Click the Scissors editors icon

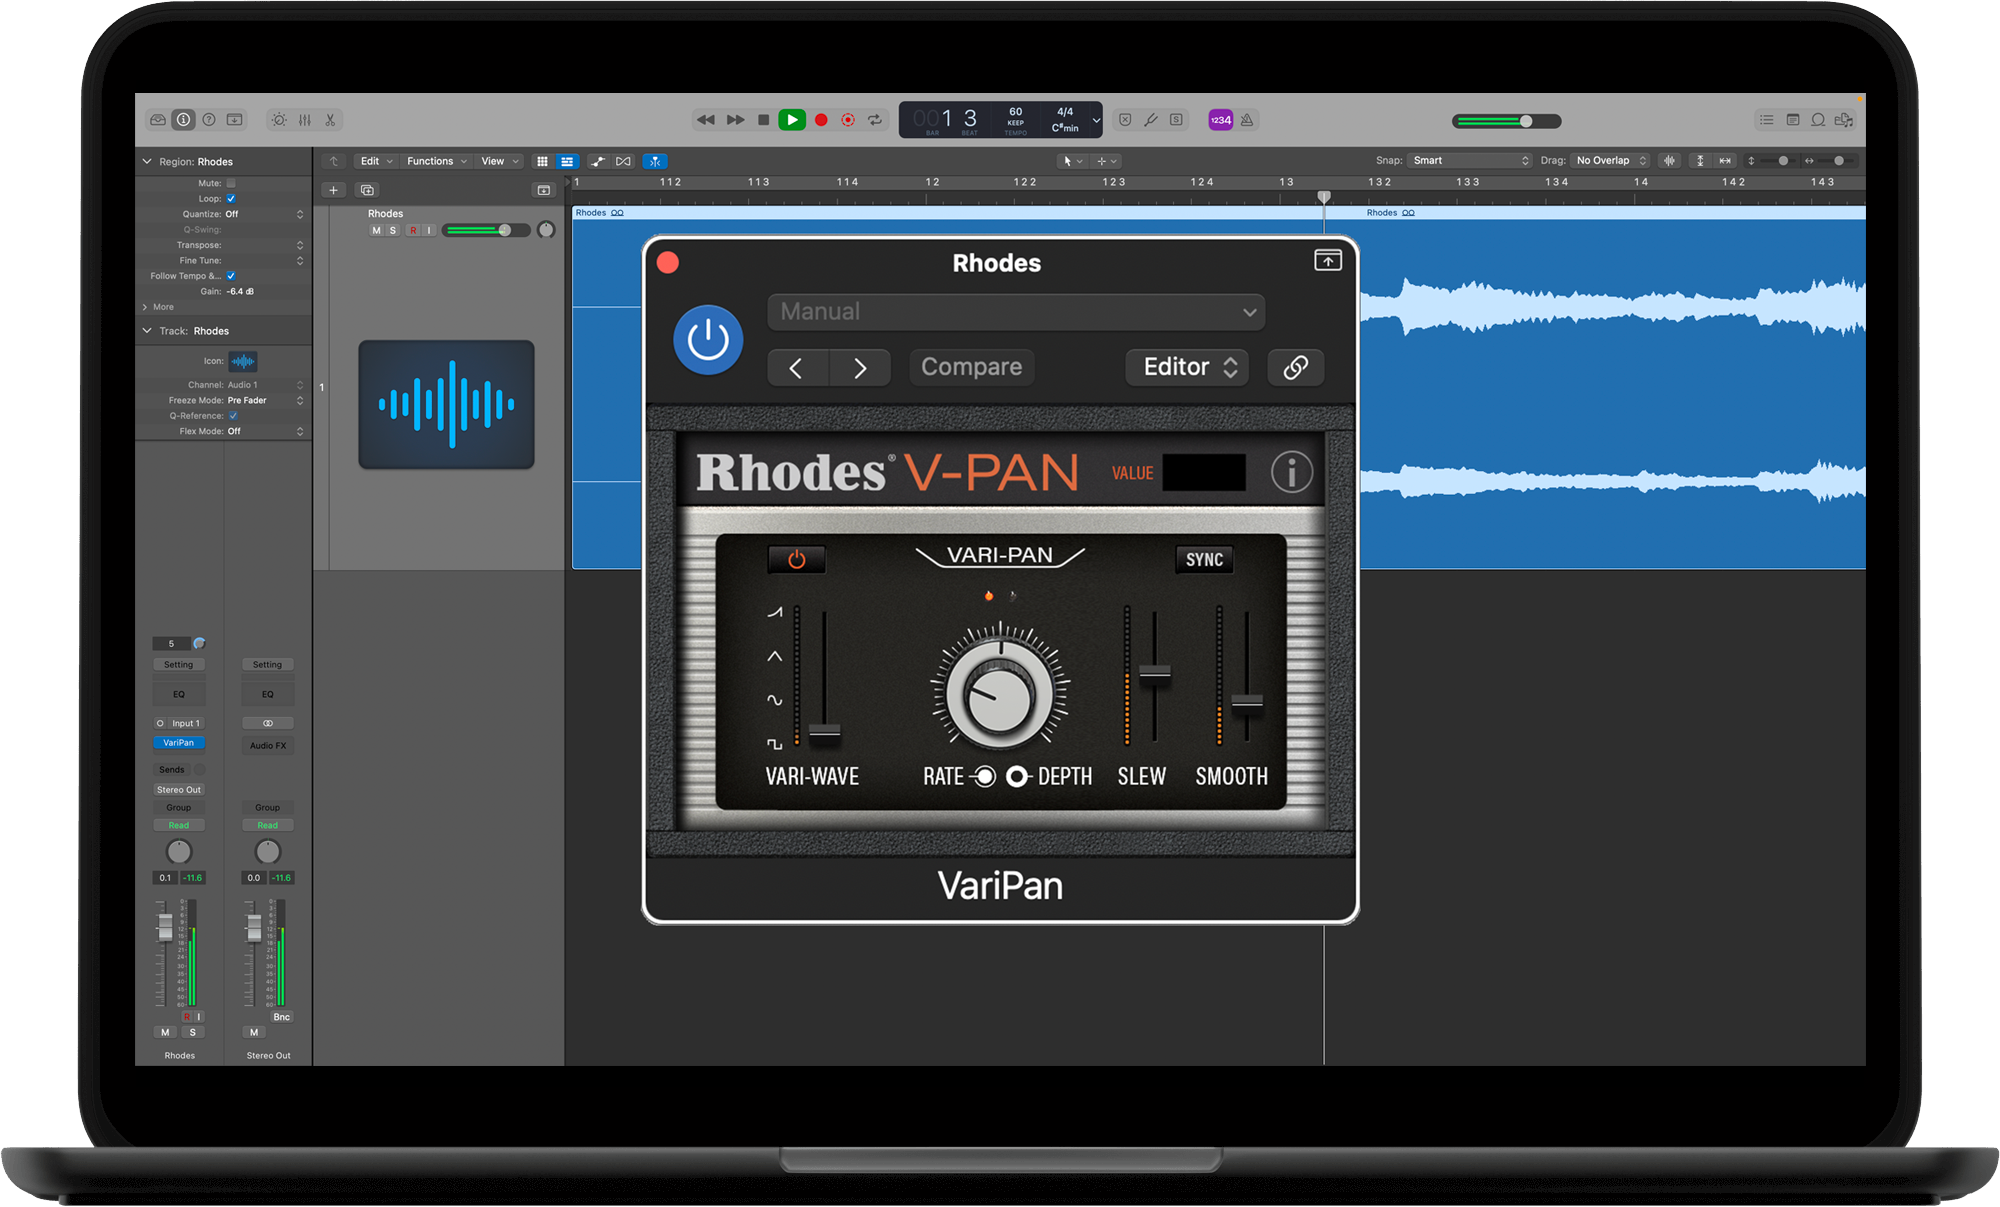[x=330, y=120]
